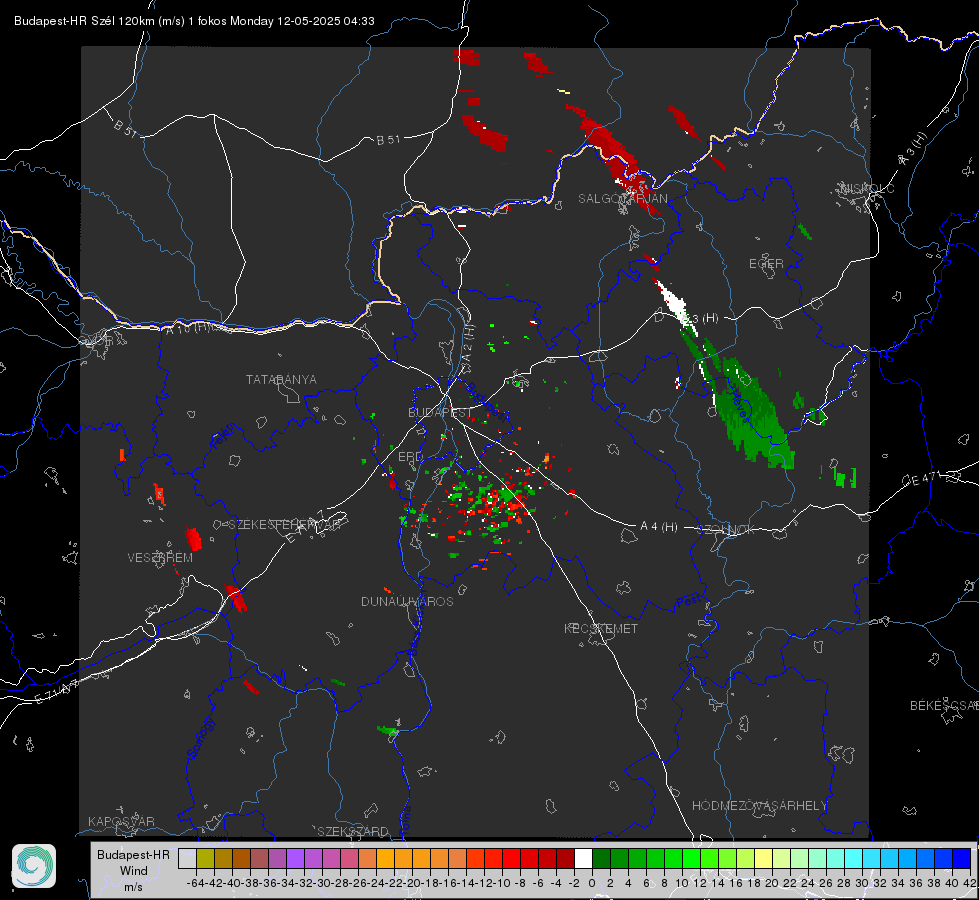This screenshot has width=979, height=900.
Task: Choose the deep blue swatch between 40 and 42
Action: point(962,858)
